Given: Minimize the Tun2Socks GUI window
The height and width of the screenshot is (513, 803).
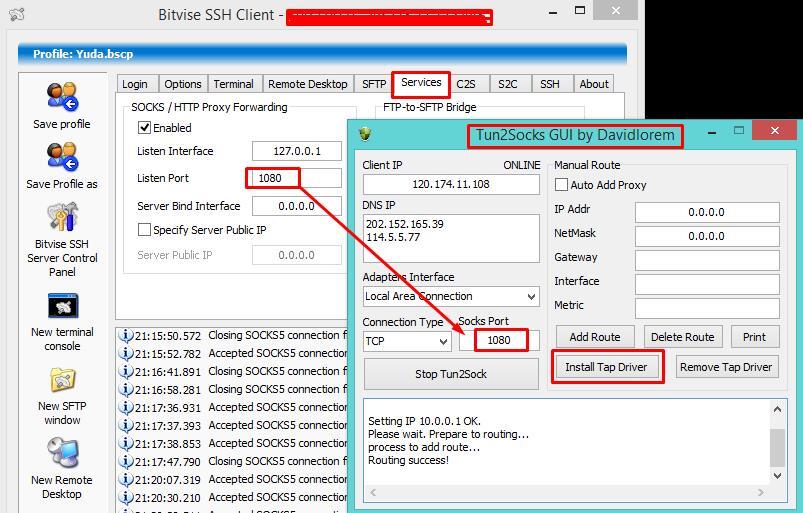Looking at the screenshot, I should (x=712, y=133).
